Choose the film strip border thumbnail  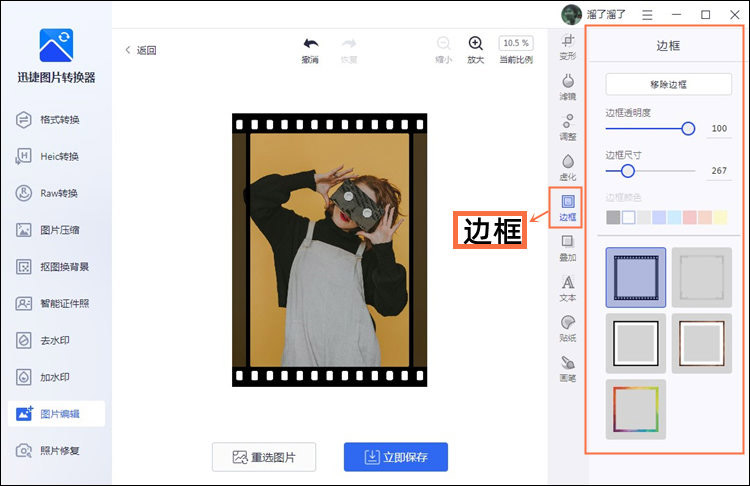point(636,277)
